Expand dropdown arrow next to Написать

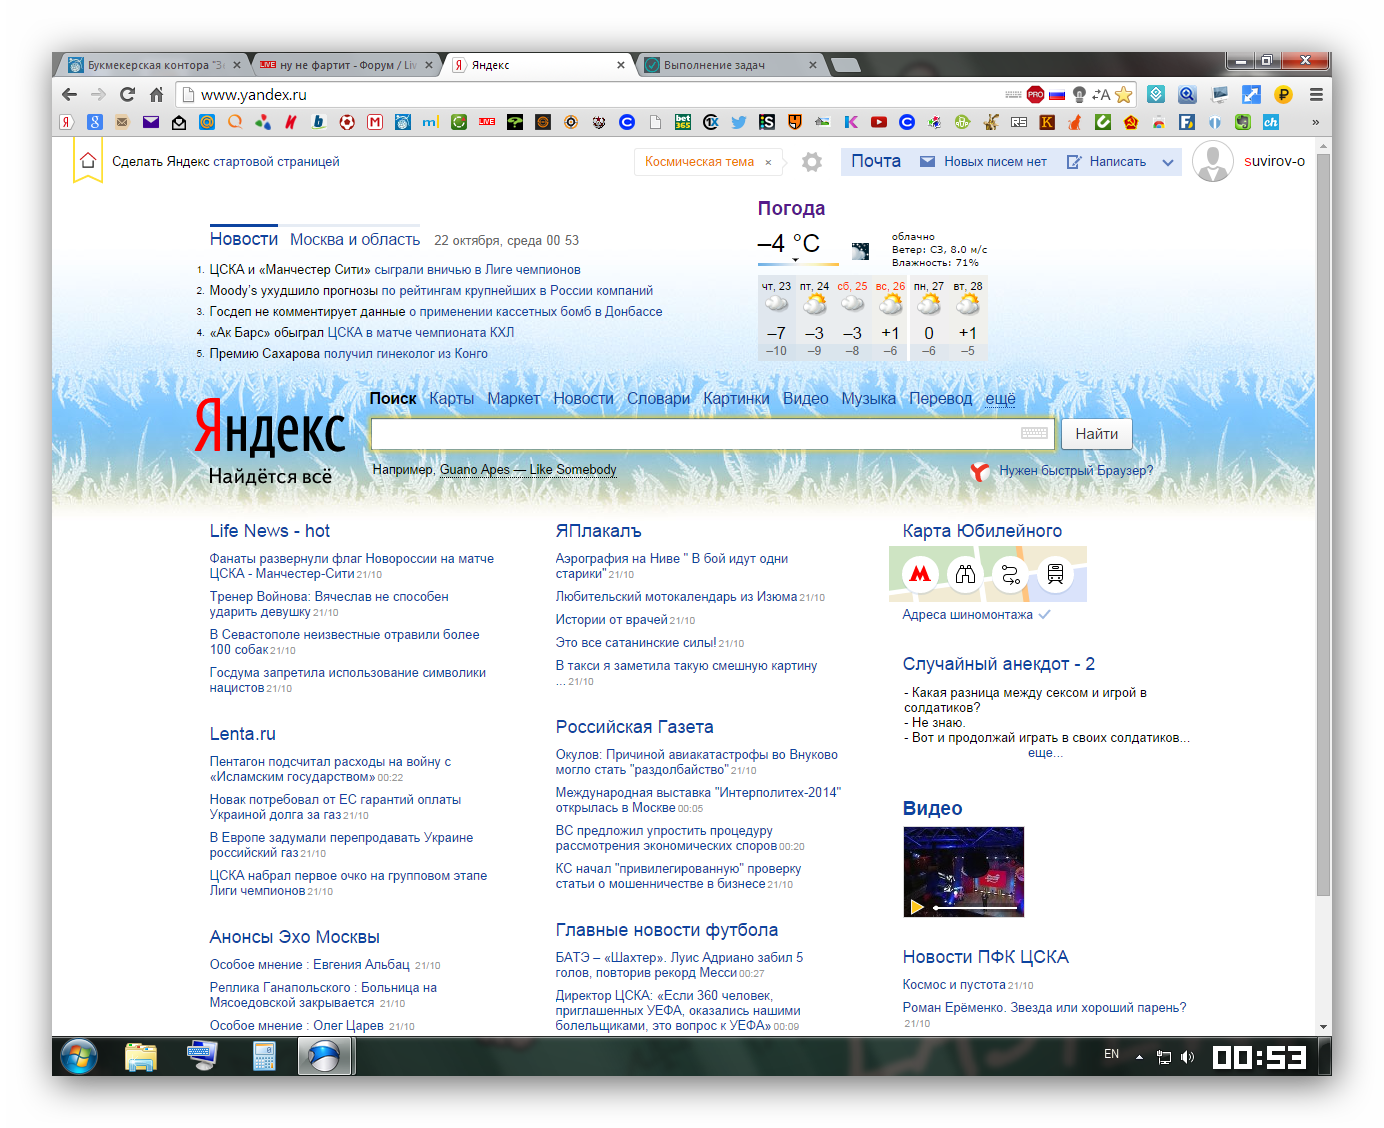pyautogui.click(x=1167, y=162)
